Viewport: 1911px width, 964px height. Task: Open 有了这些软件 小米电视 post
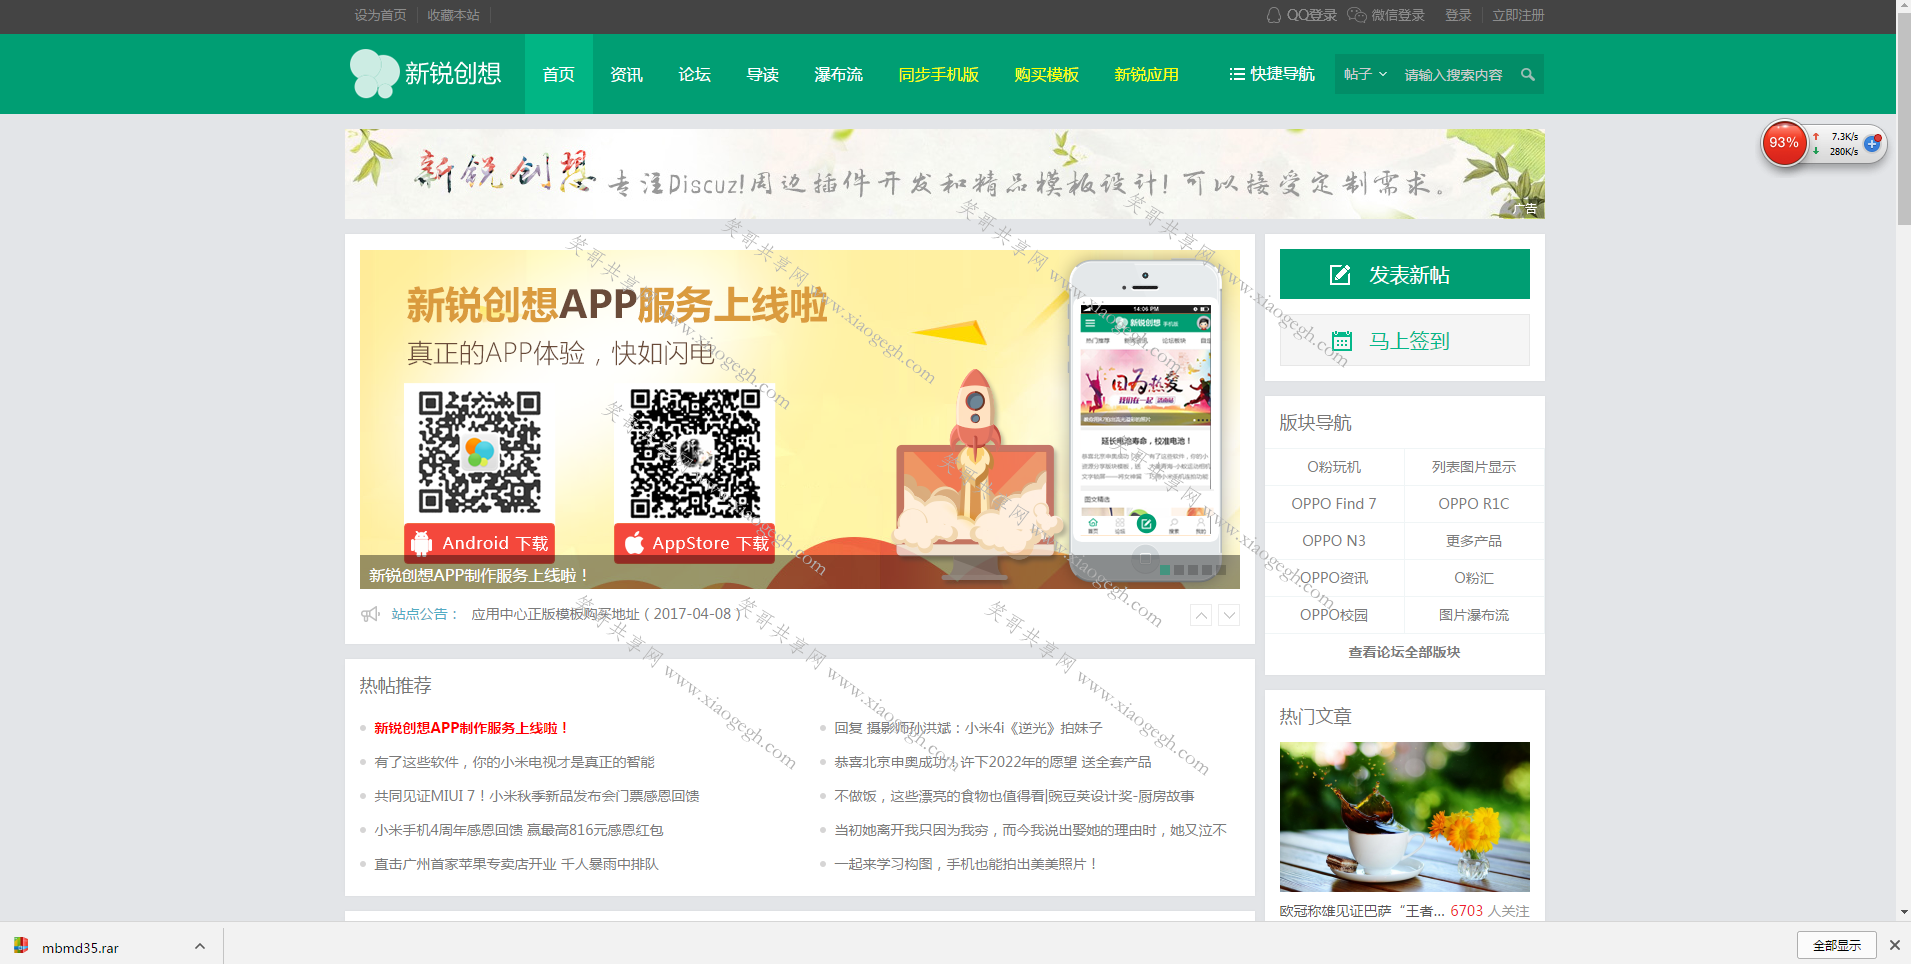point(514,762)
